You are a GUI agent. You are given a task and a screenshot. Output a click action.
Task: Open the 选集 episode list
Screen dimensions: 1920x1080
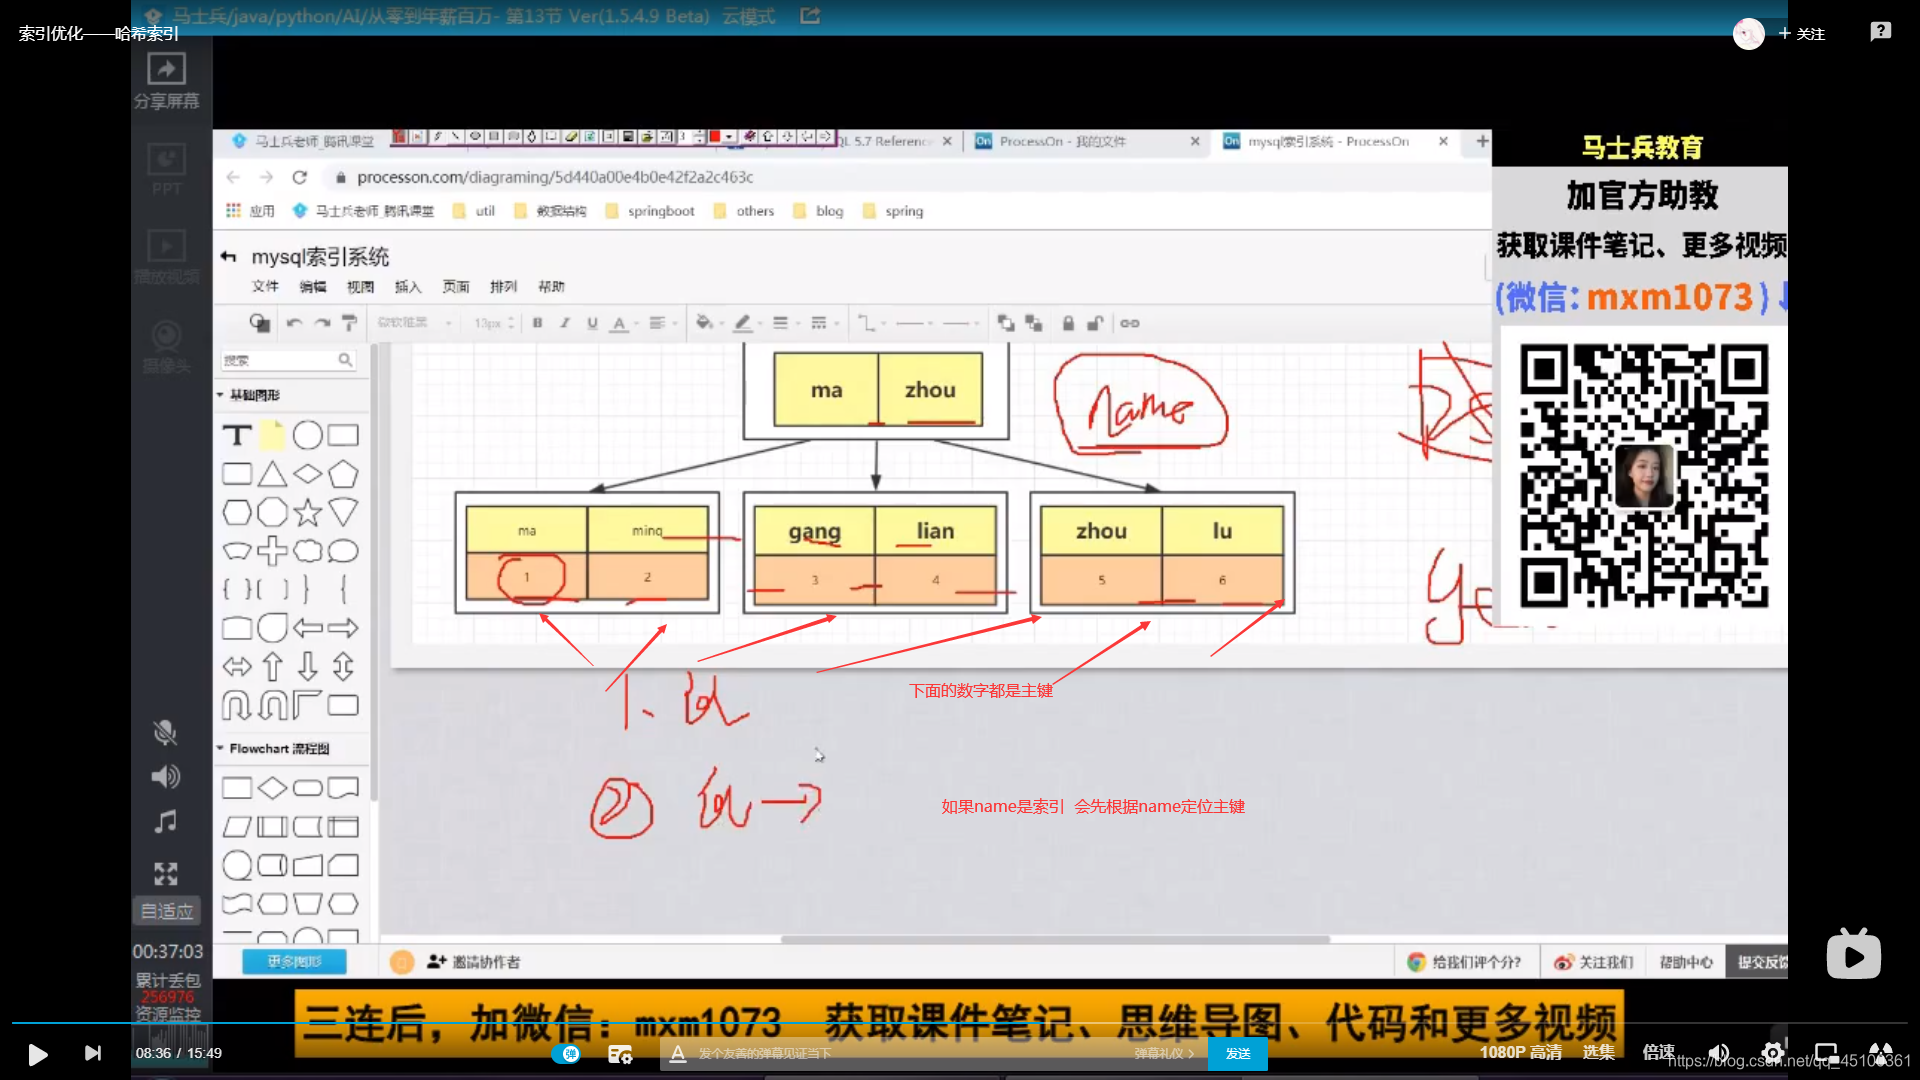click(x=1598, y=1052)
